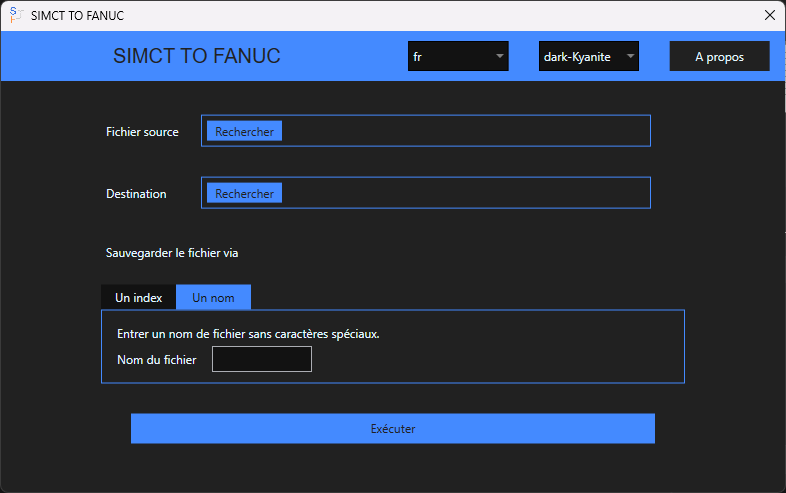Open the language dropdown showing fr
The width and height of the screenshot is (786, 493).
458,56
